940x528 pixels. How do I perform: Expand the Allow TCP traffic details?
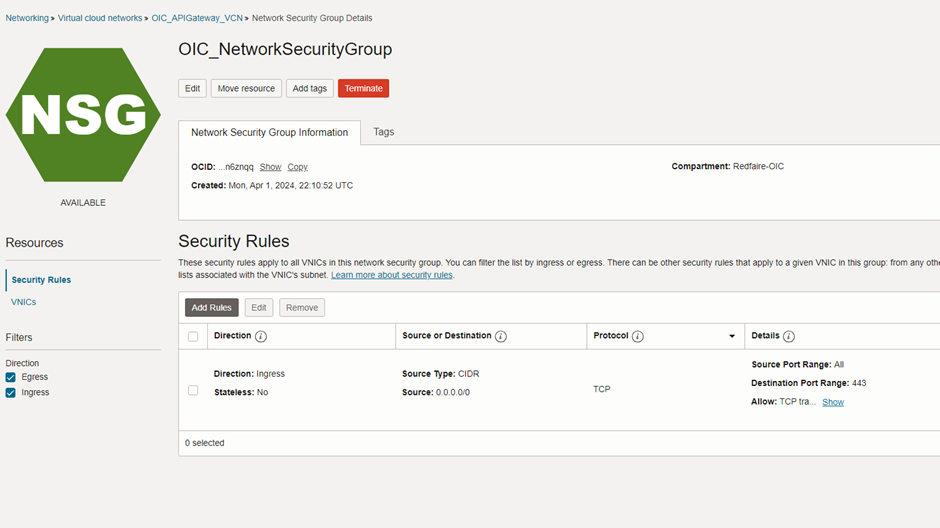pos(833,402)
